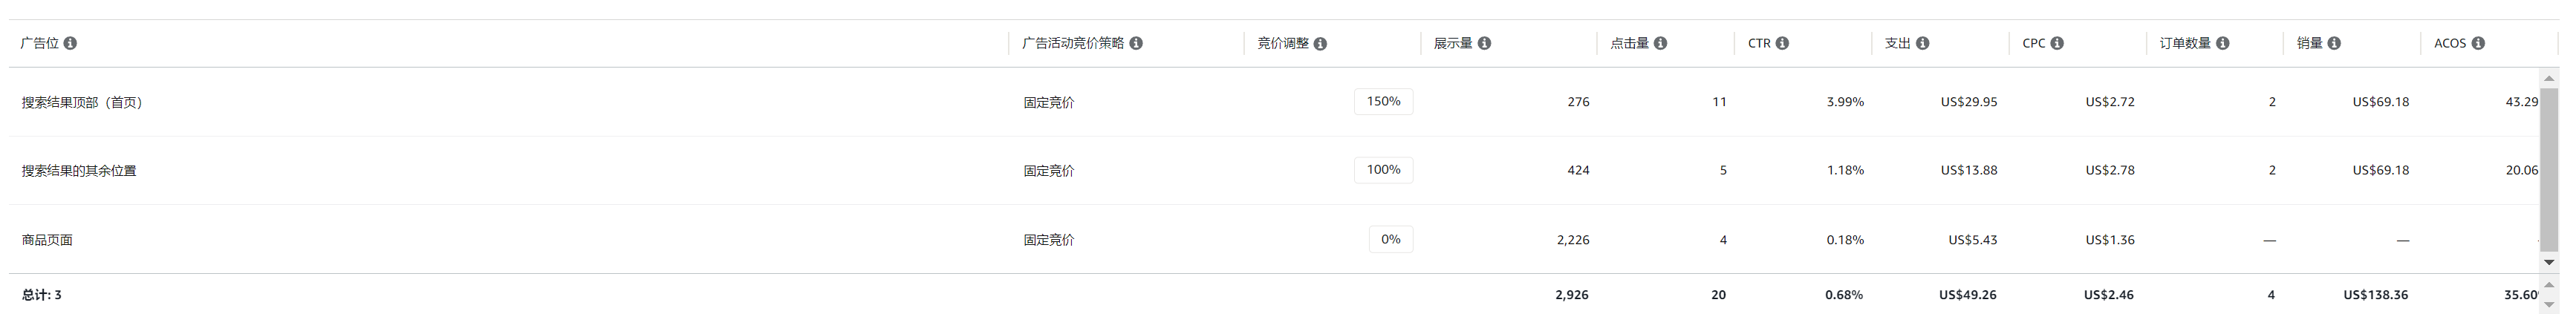Viewport: 2576px width, 314px height.
Task: Click the 订单数量 info icon
Action: pyautogui.click(x=2222, y=43)
